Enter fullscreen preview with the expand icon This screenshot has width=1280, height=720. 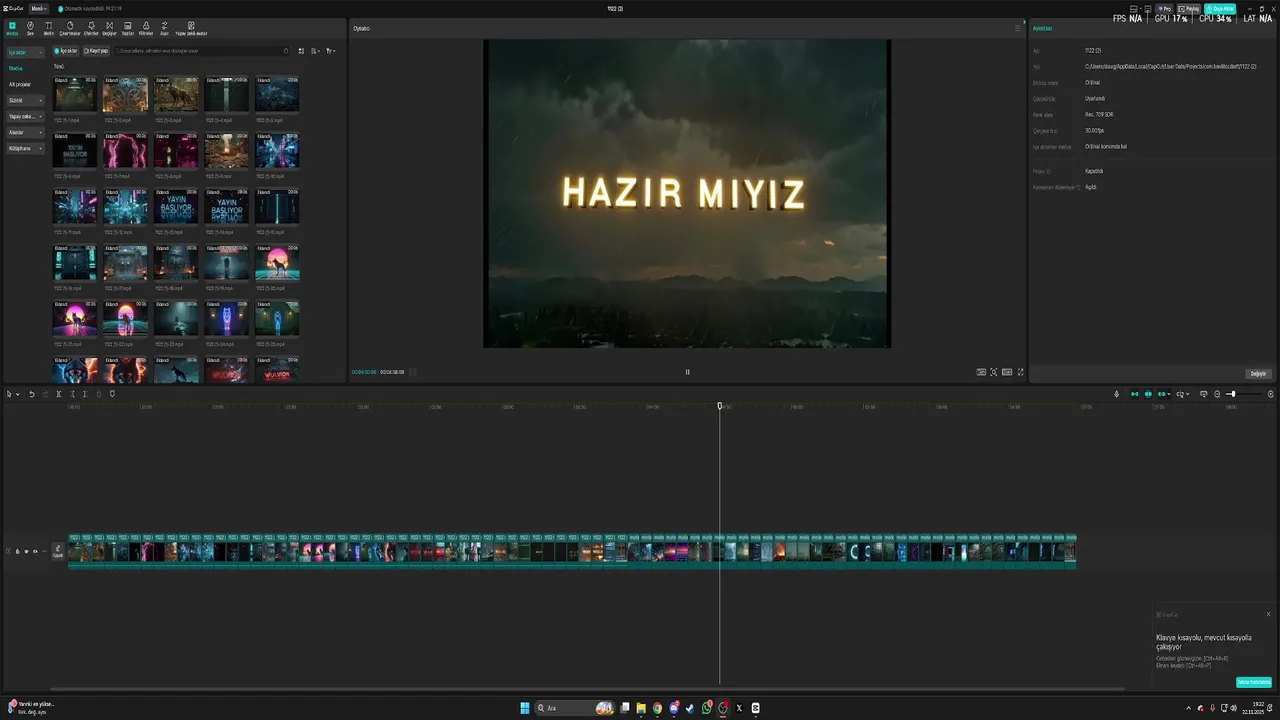tap(1020, 372)
